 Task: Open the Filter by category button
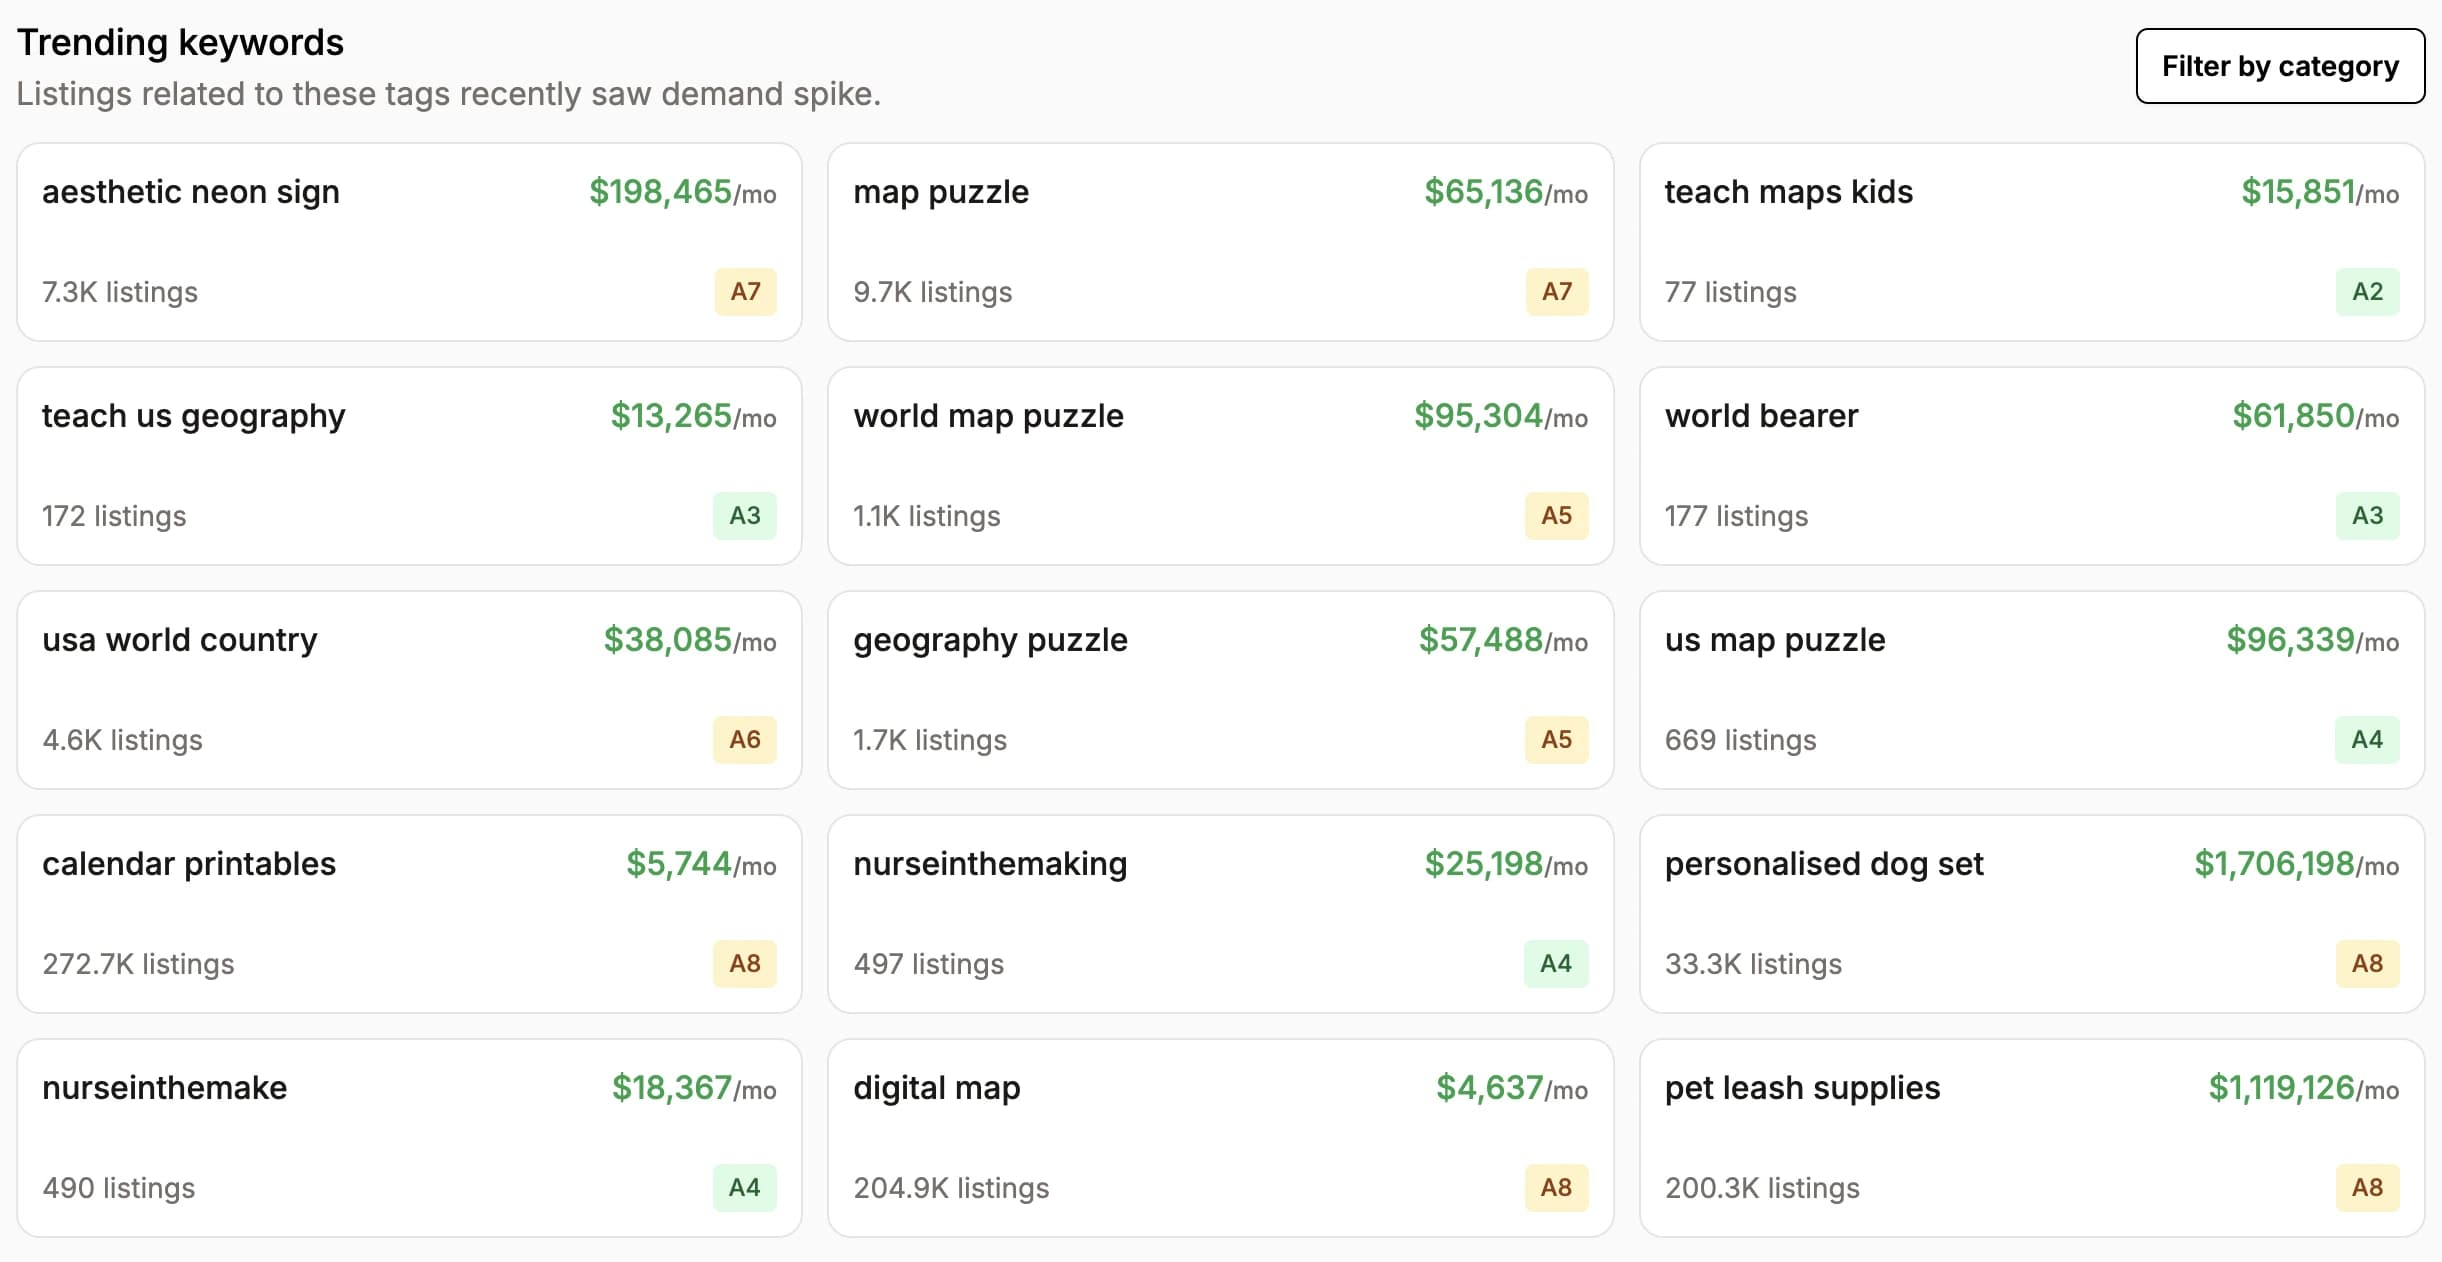(x=2280, y=66)
